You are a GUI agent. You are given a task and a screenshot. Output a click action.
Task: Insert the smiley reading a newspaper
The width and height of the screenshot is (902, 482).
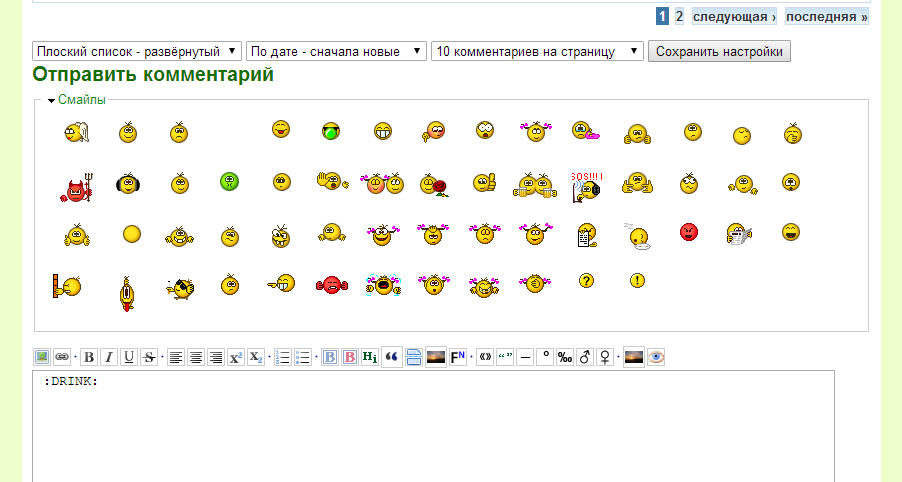click(x=739, y=234)
